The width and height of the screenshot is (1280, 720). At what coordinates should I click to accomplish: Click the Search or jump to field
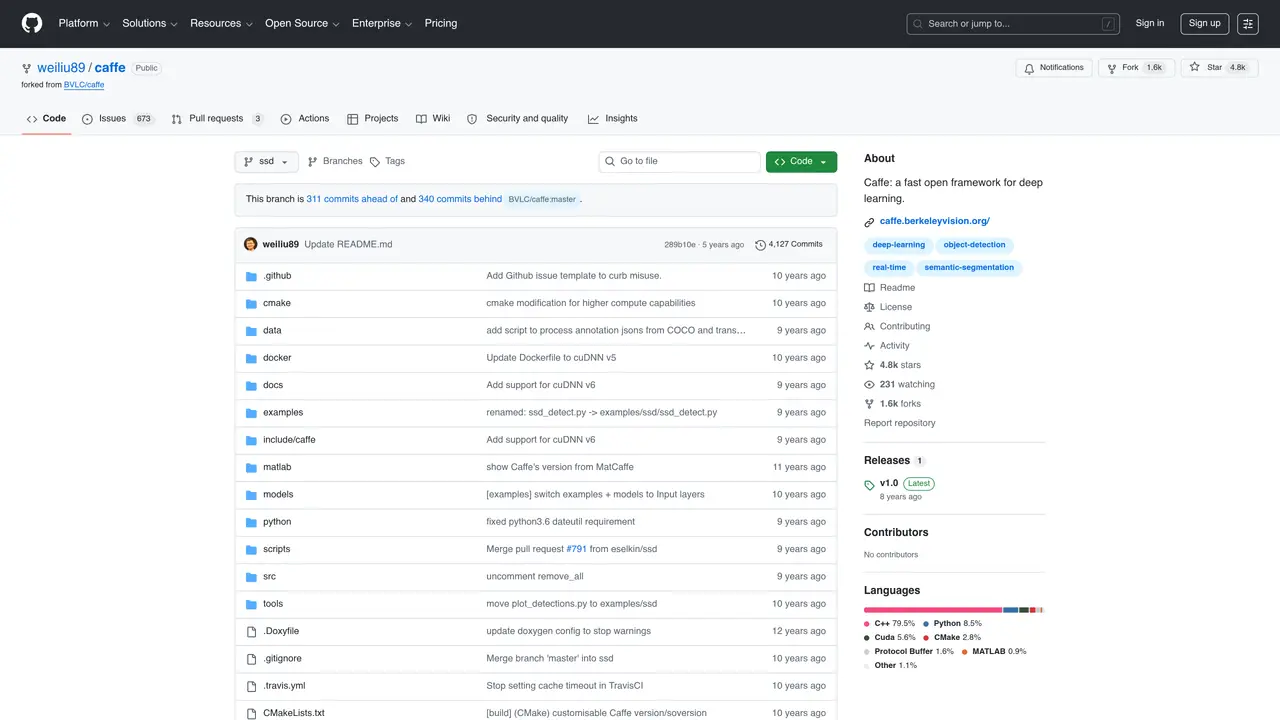pyautogui.click(x=1013, y=24)
